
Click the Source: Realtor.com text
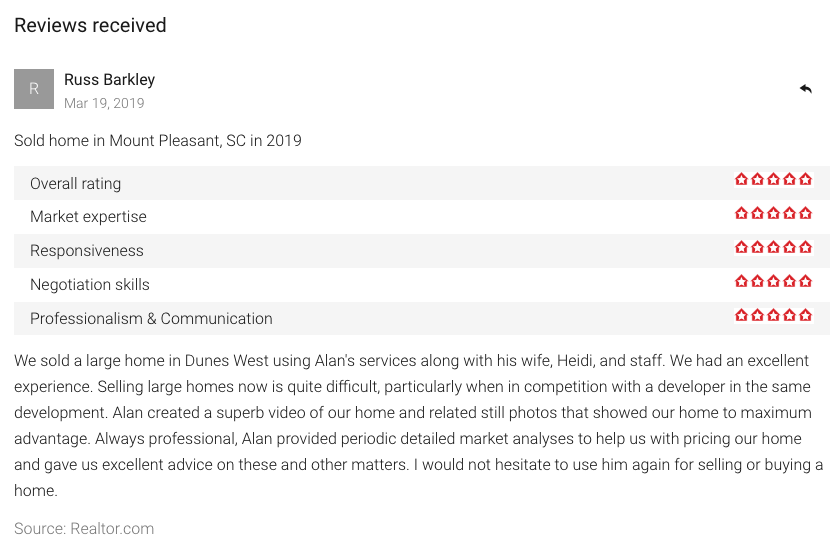[x=84, y=528]
